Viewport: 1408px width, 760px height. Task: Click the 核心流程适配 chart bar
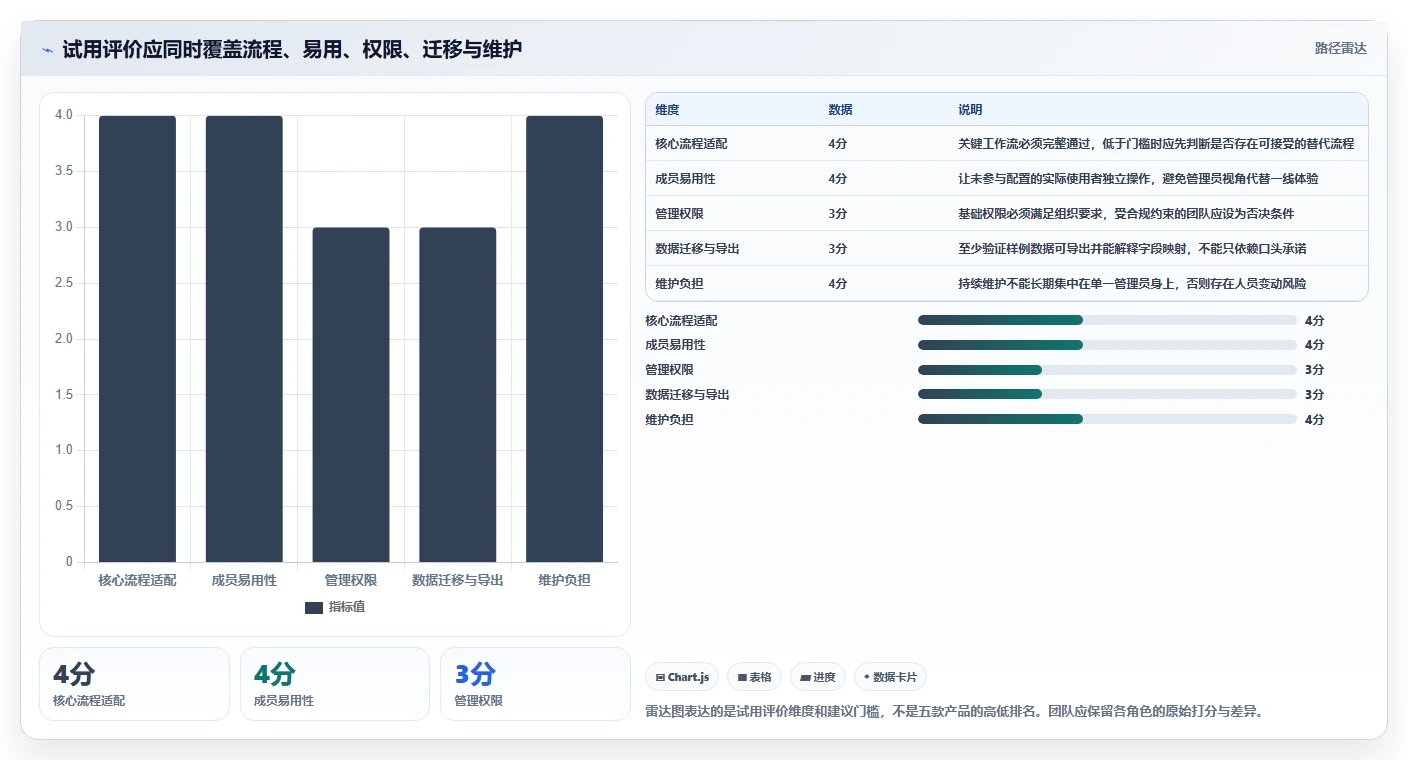(x=137, y=339)
